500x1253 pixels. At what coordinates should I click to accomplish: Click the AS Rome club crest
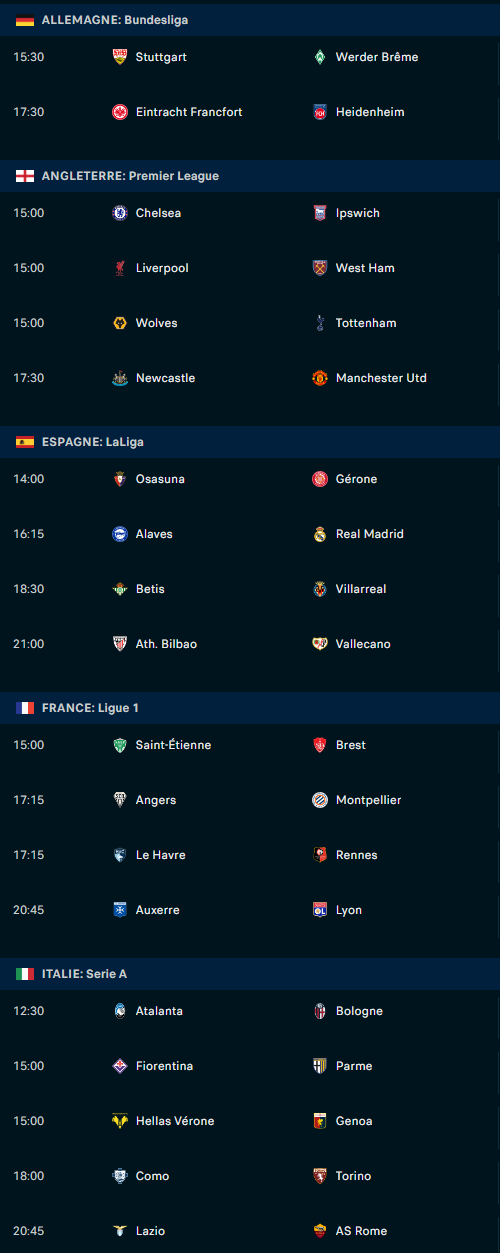320,1231
